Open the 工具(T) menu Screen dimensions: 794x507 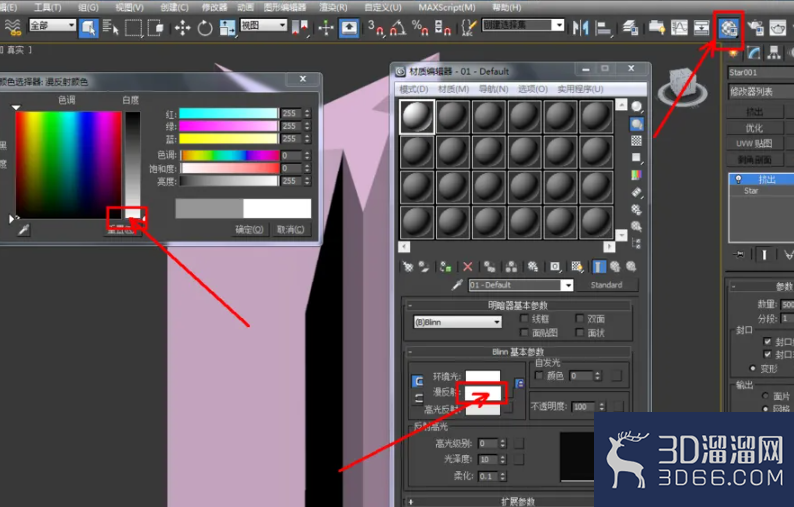pyautogui.click(x=48, y=7)
